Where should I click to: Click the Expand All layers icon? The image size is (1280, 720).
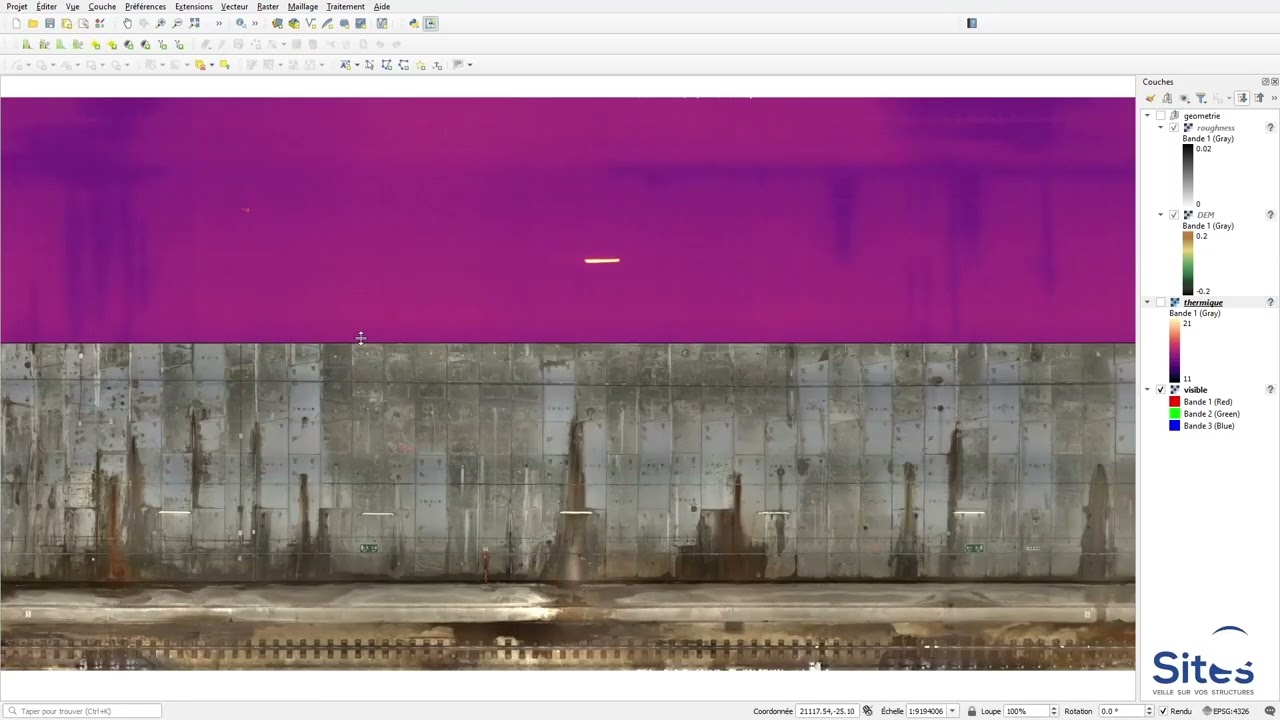point(1242,98)
